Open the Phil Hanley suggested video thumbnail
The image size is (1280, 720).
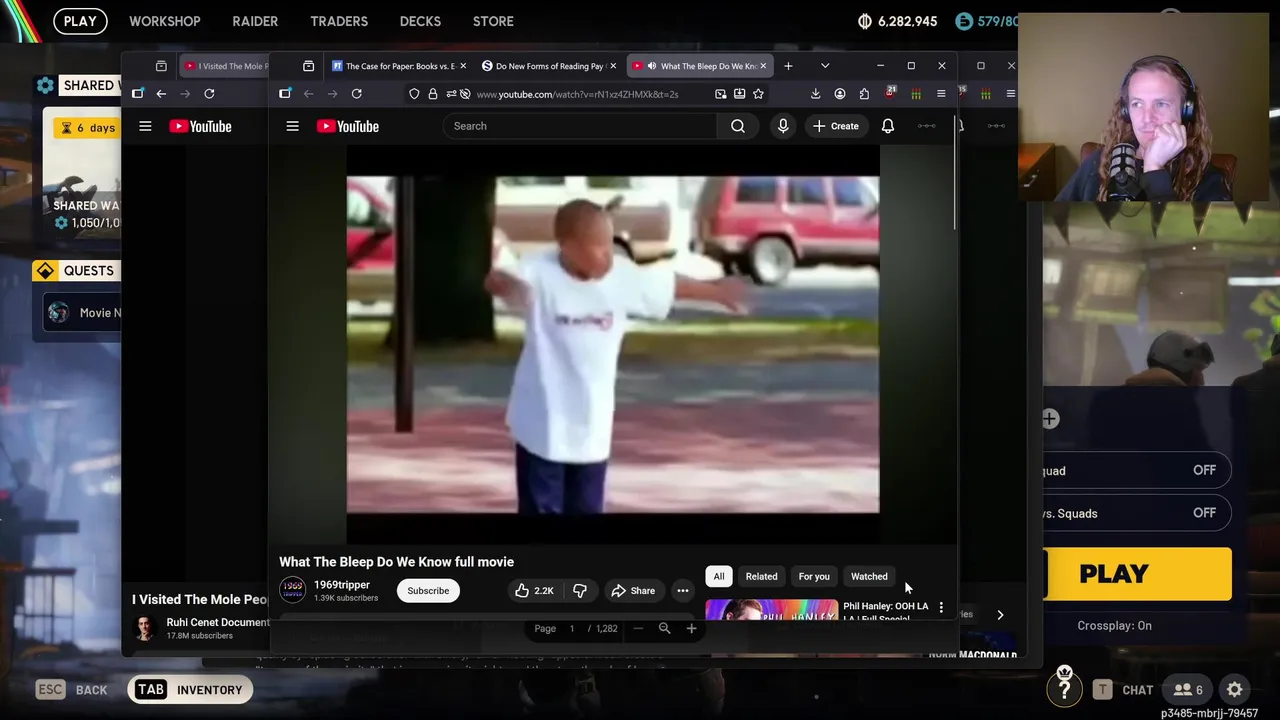tap(771, 610)
